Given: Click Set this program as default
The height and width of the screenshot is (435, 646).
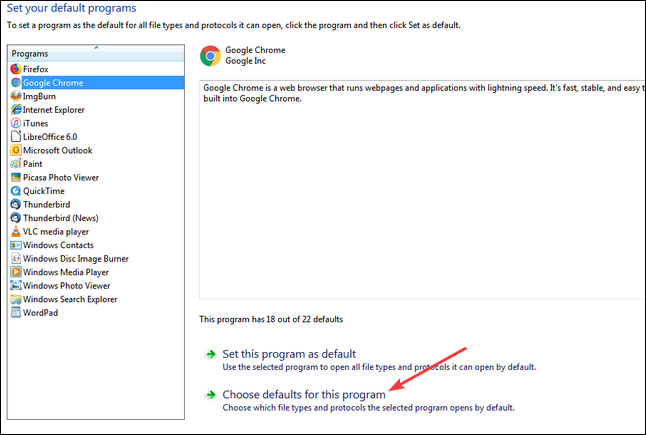Looking at the screenshot, I should tap(289, 354).
